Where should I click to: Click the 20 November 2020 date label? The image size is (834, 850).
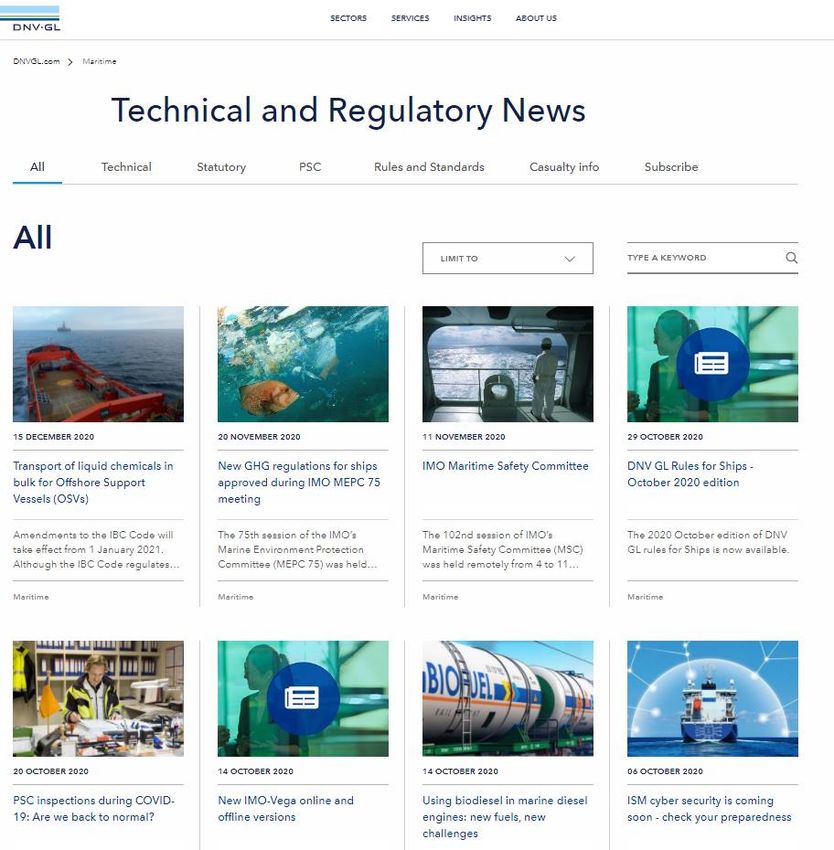259,437
